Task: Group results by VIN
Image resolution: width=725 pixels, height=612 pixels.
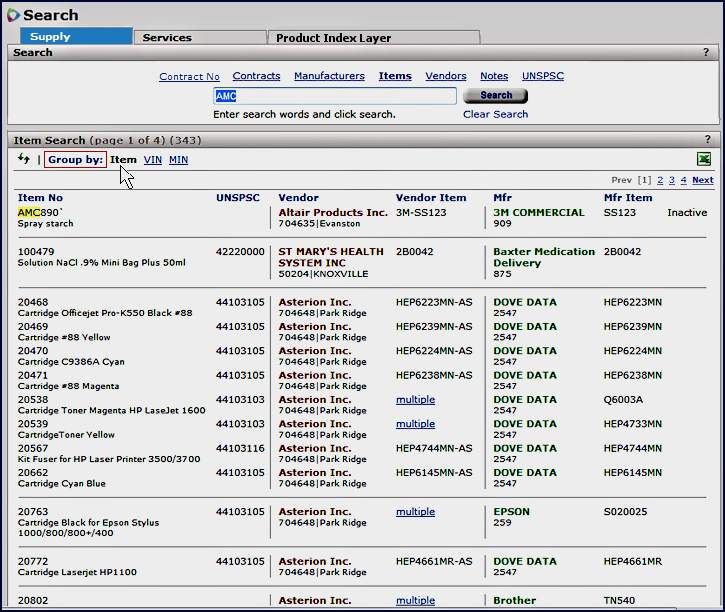Action: click(152, 160)
